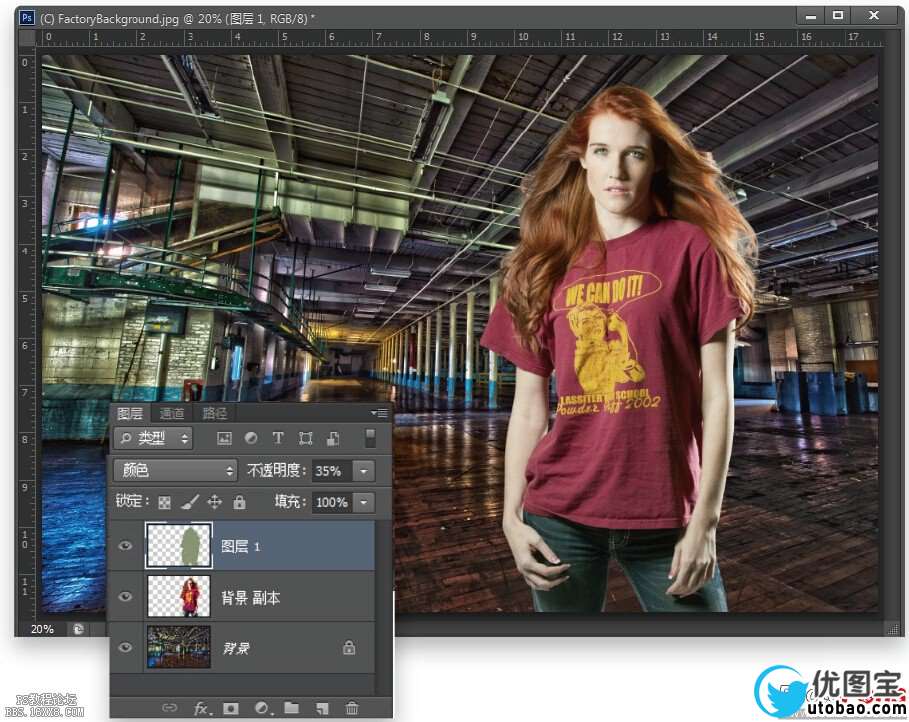This screenshot has width=909, height=722.
Task: Minimize the FactoryBackground.jpg document window
Action: (x=811, y=16)
